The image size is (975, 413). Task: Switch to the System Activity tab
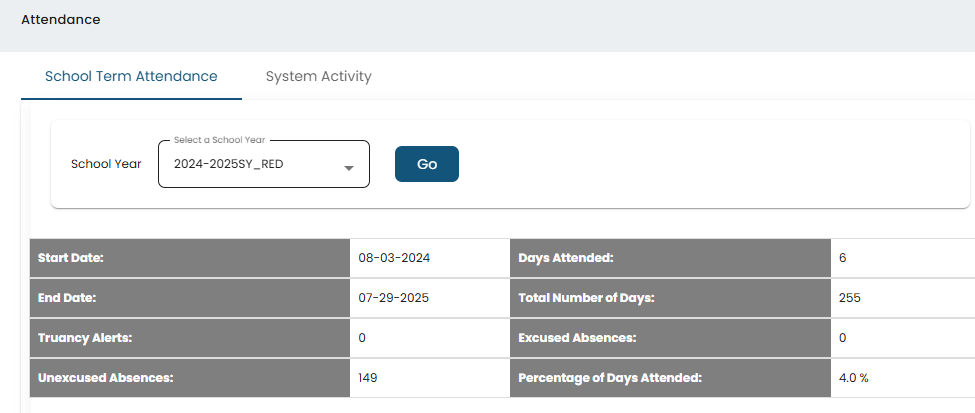[x=318, y=76]
